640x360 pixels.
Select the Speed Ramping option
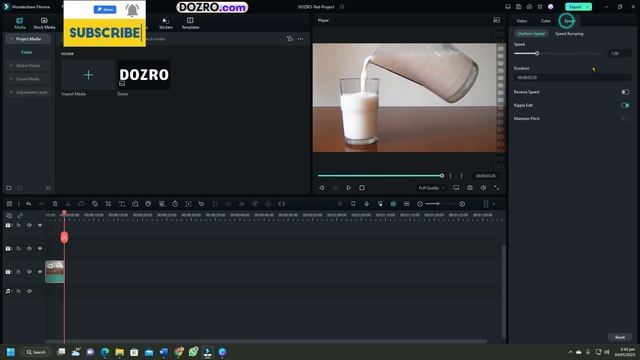pos(569,33)
